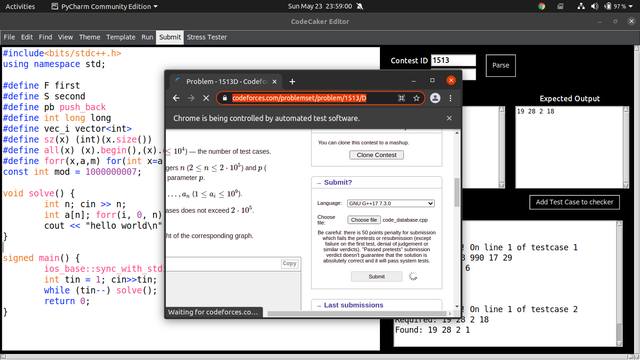This screenshot has height=360, width=640.
Task: Click the Chrome back arrow
Action: pyautogui.click(x=176, y=98)
